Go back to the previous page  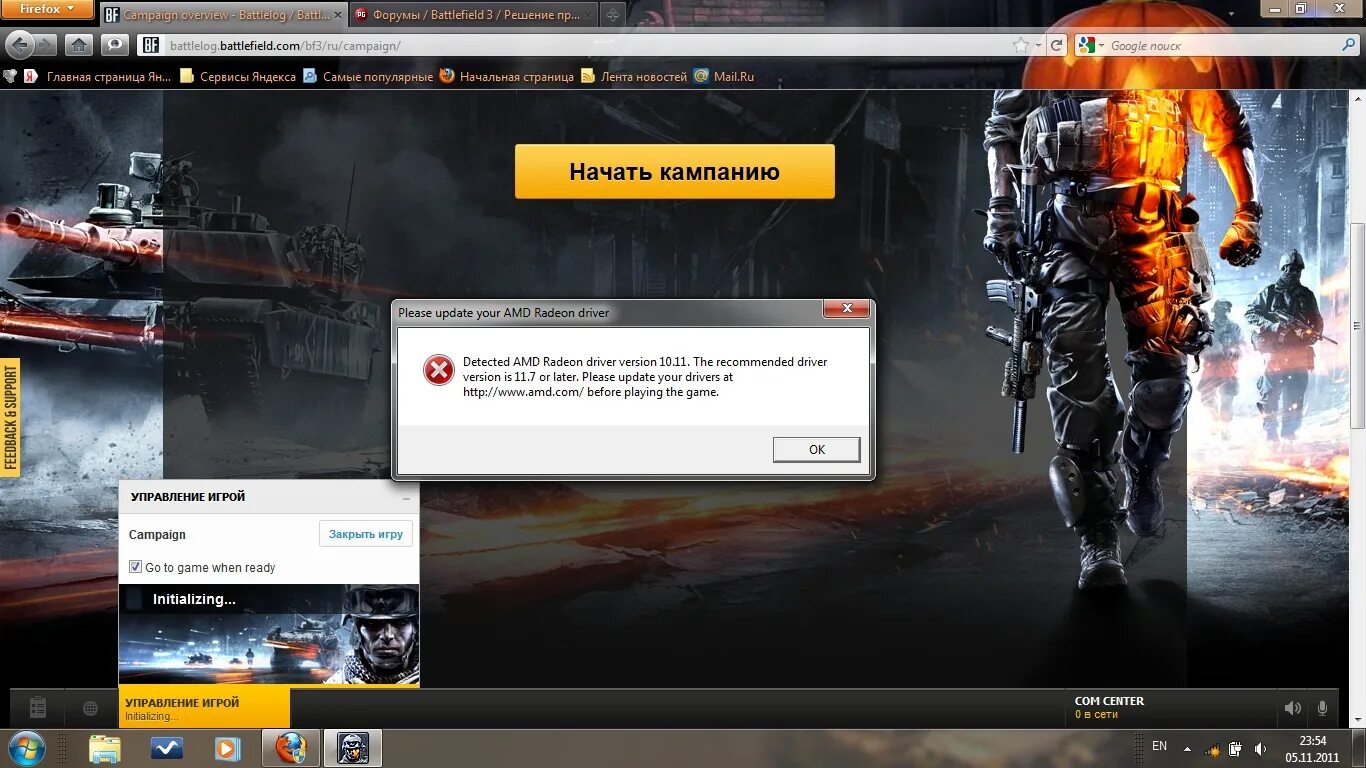[20, 45]
